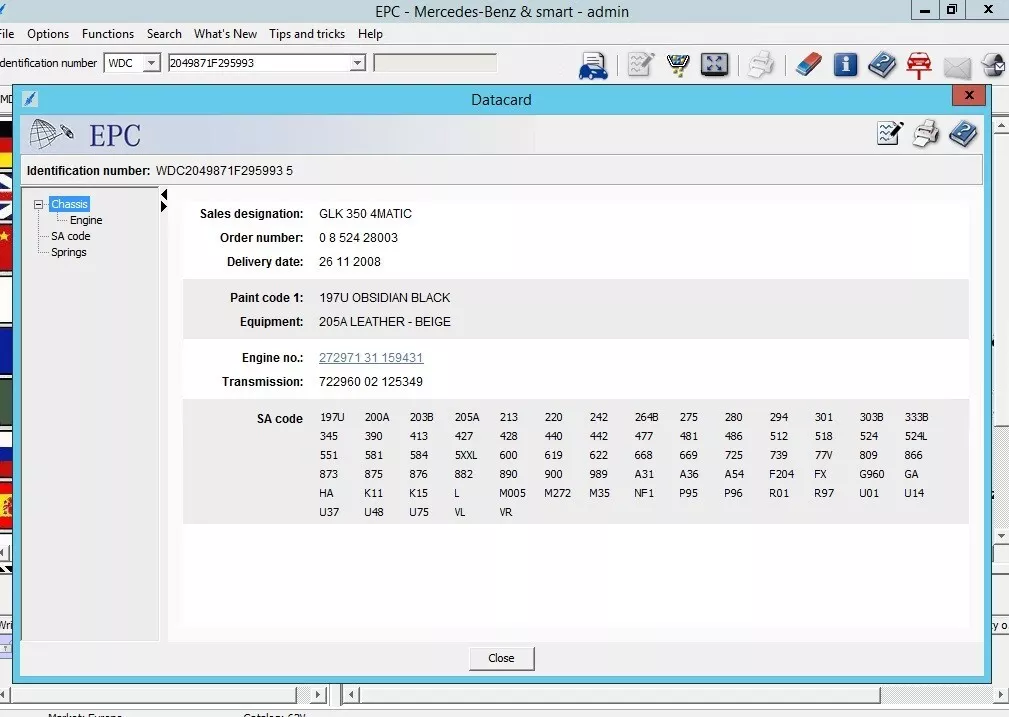1009x717 pixels.
Task: Click SA code NF1
Action: tap(644, 493)
